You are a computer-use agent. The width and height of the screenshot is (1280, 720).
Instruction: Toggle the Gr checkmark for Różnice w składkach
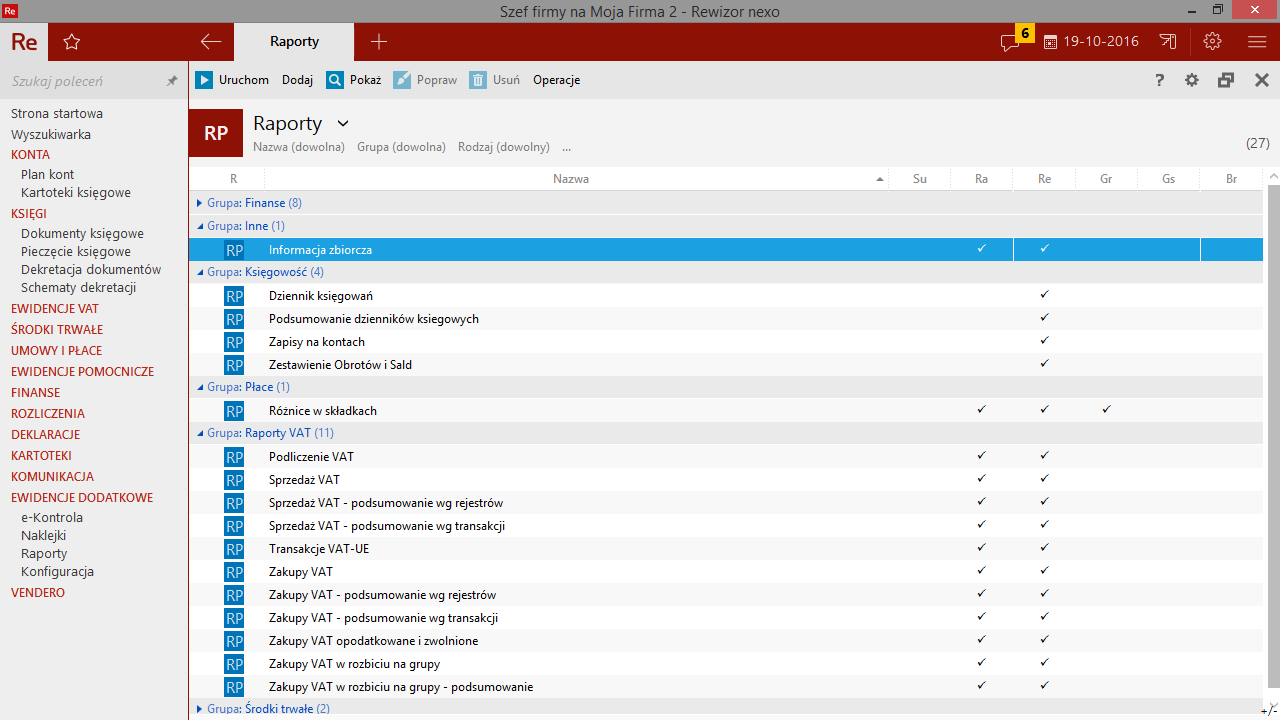(x=1106, y=410)
